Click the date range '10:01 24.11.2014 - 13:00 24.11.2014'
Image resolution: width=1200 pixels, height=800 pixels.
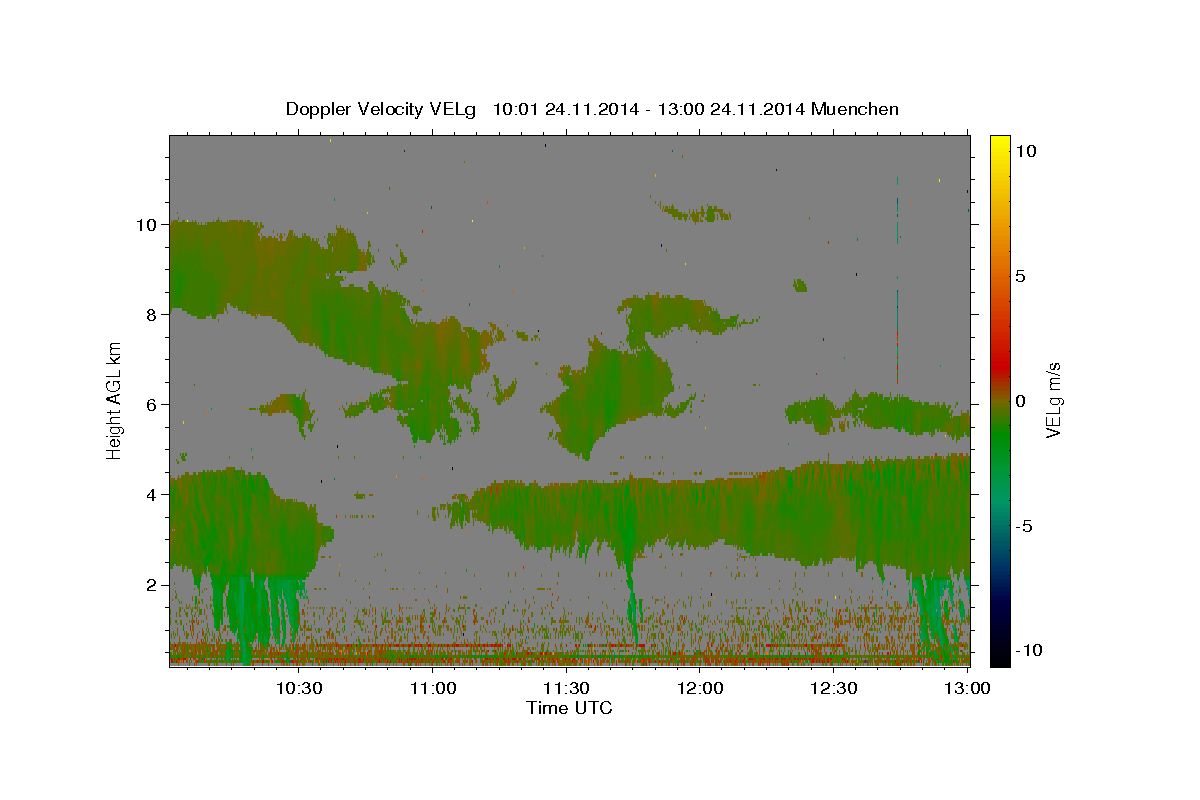pos(649,109)
